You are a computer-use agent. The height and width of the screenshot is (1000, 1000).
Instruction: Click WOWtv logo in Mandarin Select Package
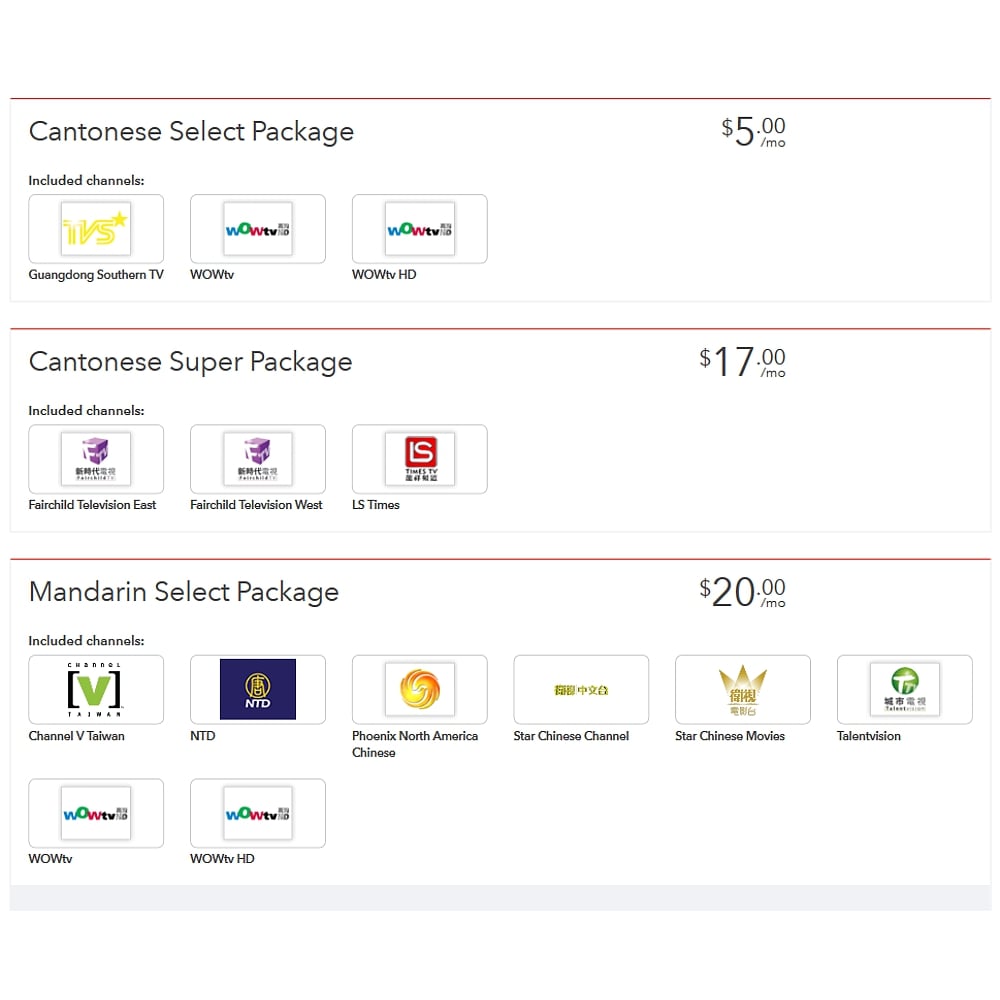[96, 813]
